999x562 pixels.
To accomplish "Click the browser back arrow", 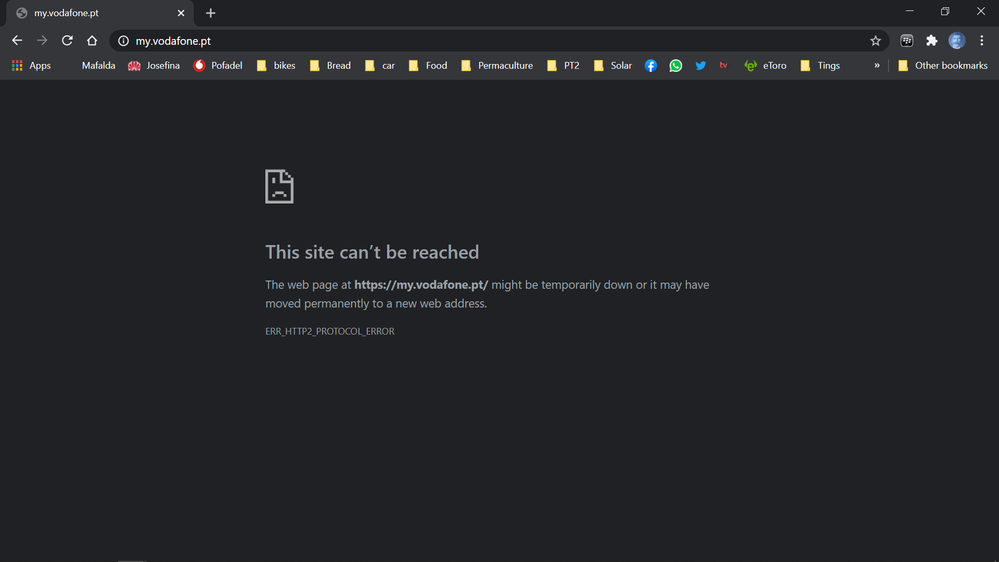I will click(x=17, y=41).
